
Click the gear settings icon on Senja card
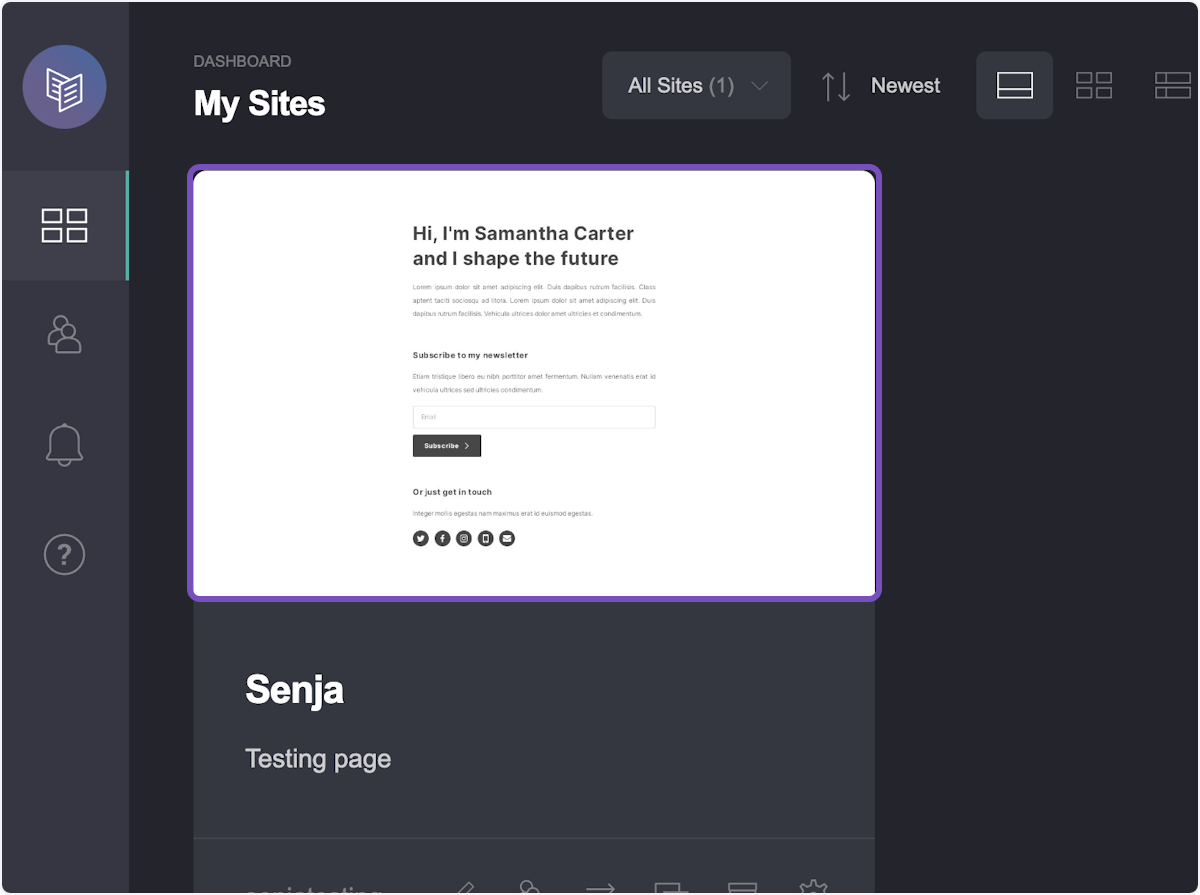(813, 887)
